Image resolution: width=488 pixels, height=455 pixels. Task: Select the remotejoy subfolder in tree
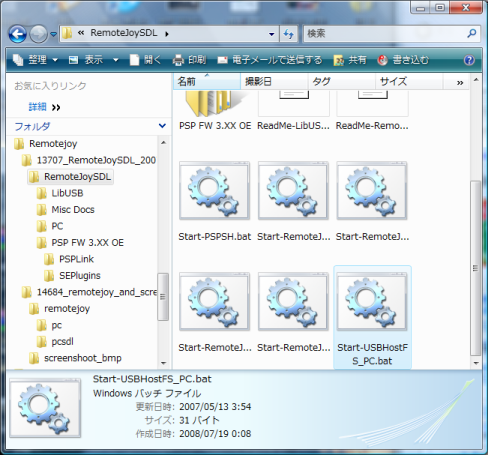(x=59, y=309)
